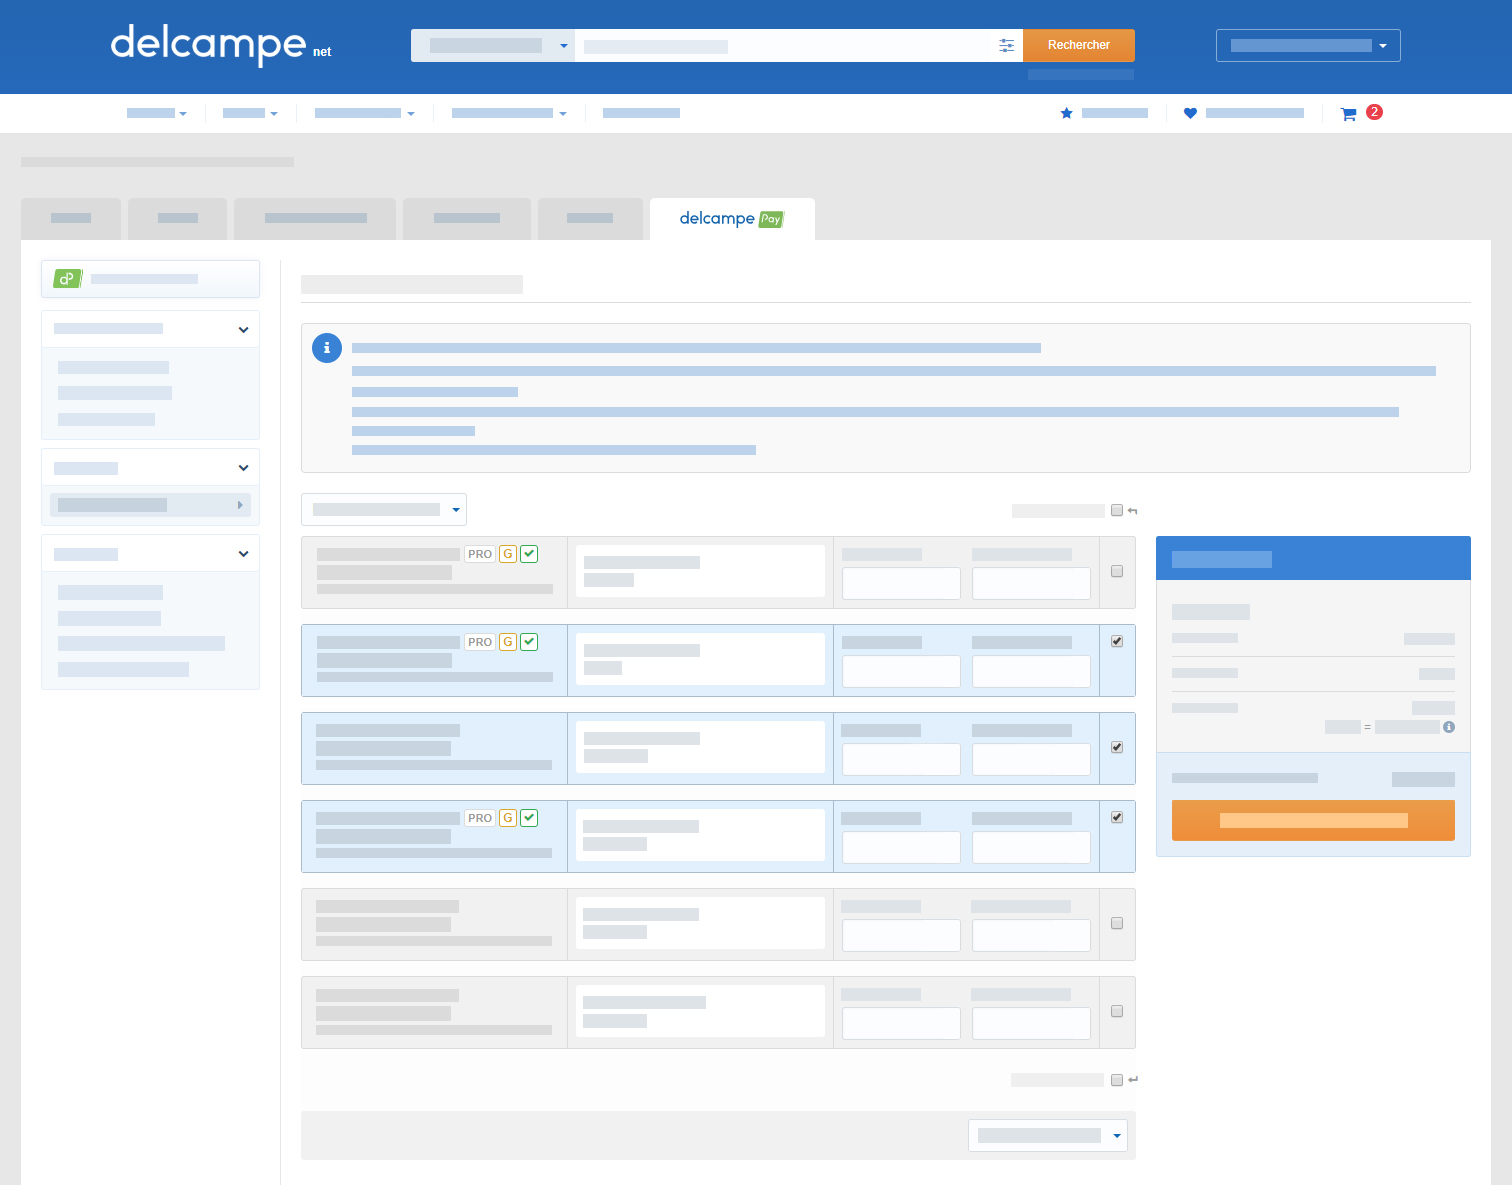The width and height of the screenshot is (1512, 1185).
Task: Click the blue info icon in notice box
Action: [x=327, y=348]
